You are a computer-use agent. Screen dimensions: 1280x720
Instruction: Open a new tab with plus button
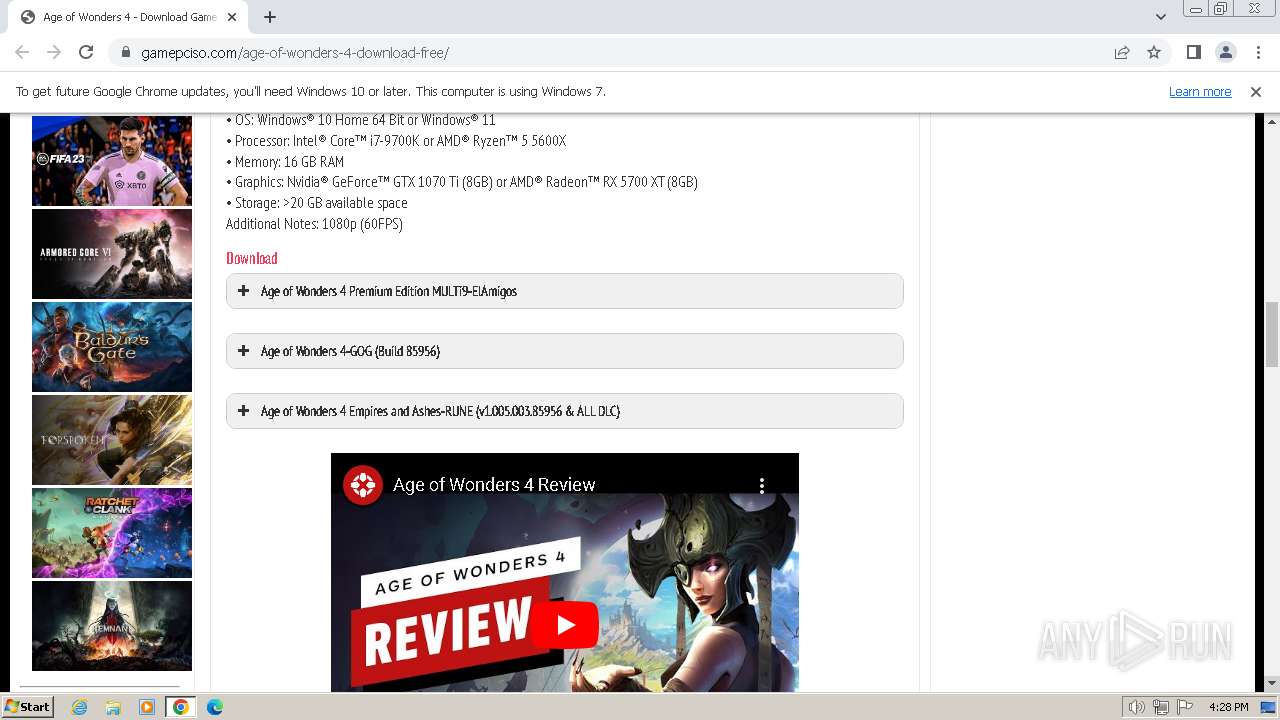[270, 17]
